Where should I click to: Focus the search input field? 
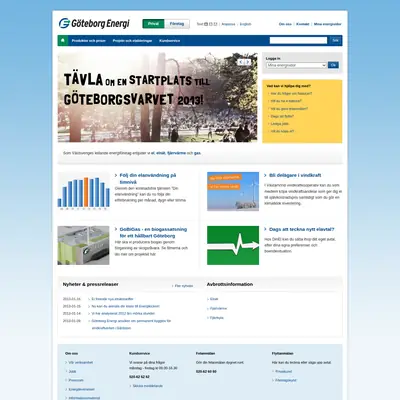click(x=298, y=40)
